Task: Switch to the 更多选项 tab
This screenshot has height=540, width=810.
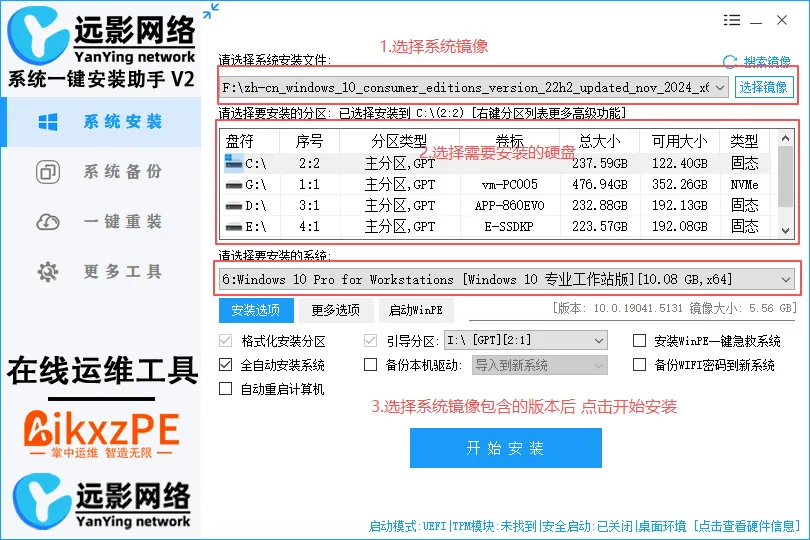Action: [x=336, y=310]
